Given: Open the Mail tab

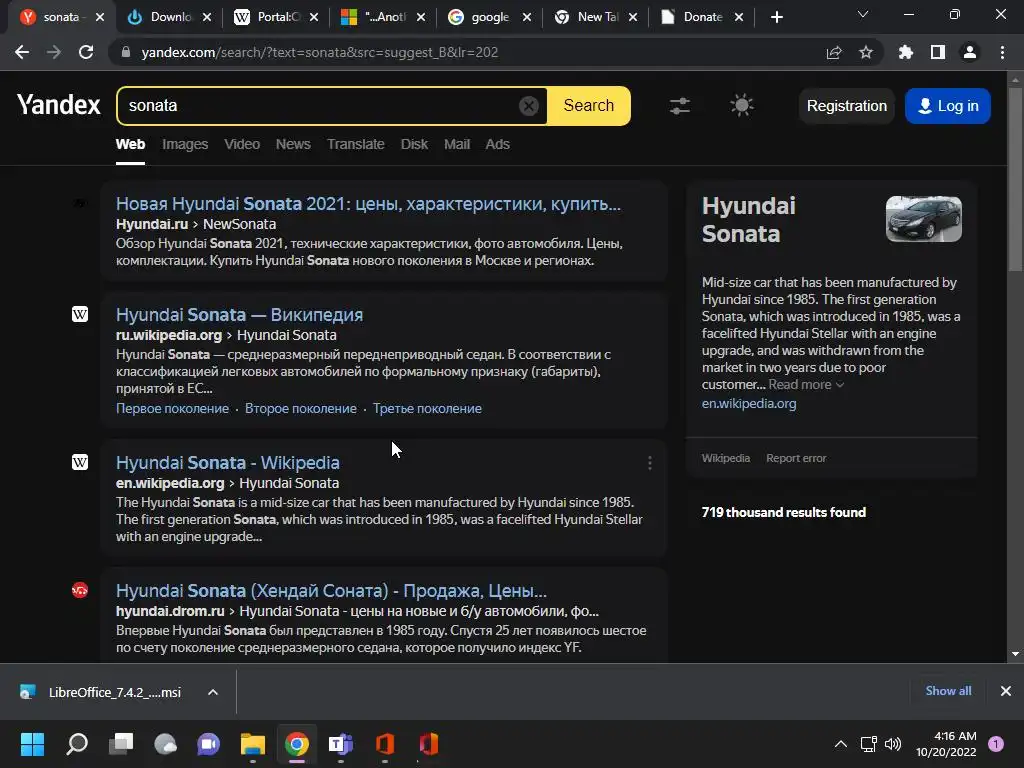Looking at the screenshot, I should (x=456, y=144).
